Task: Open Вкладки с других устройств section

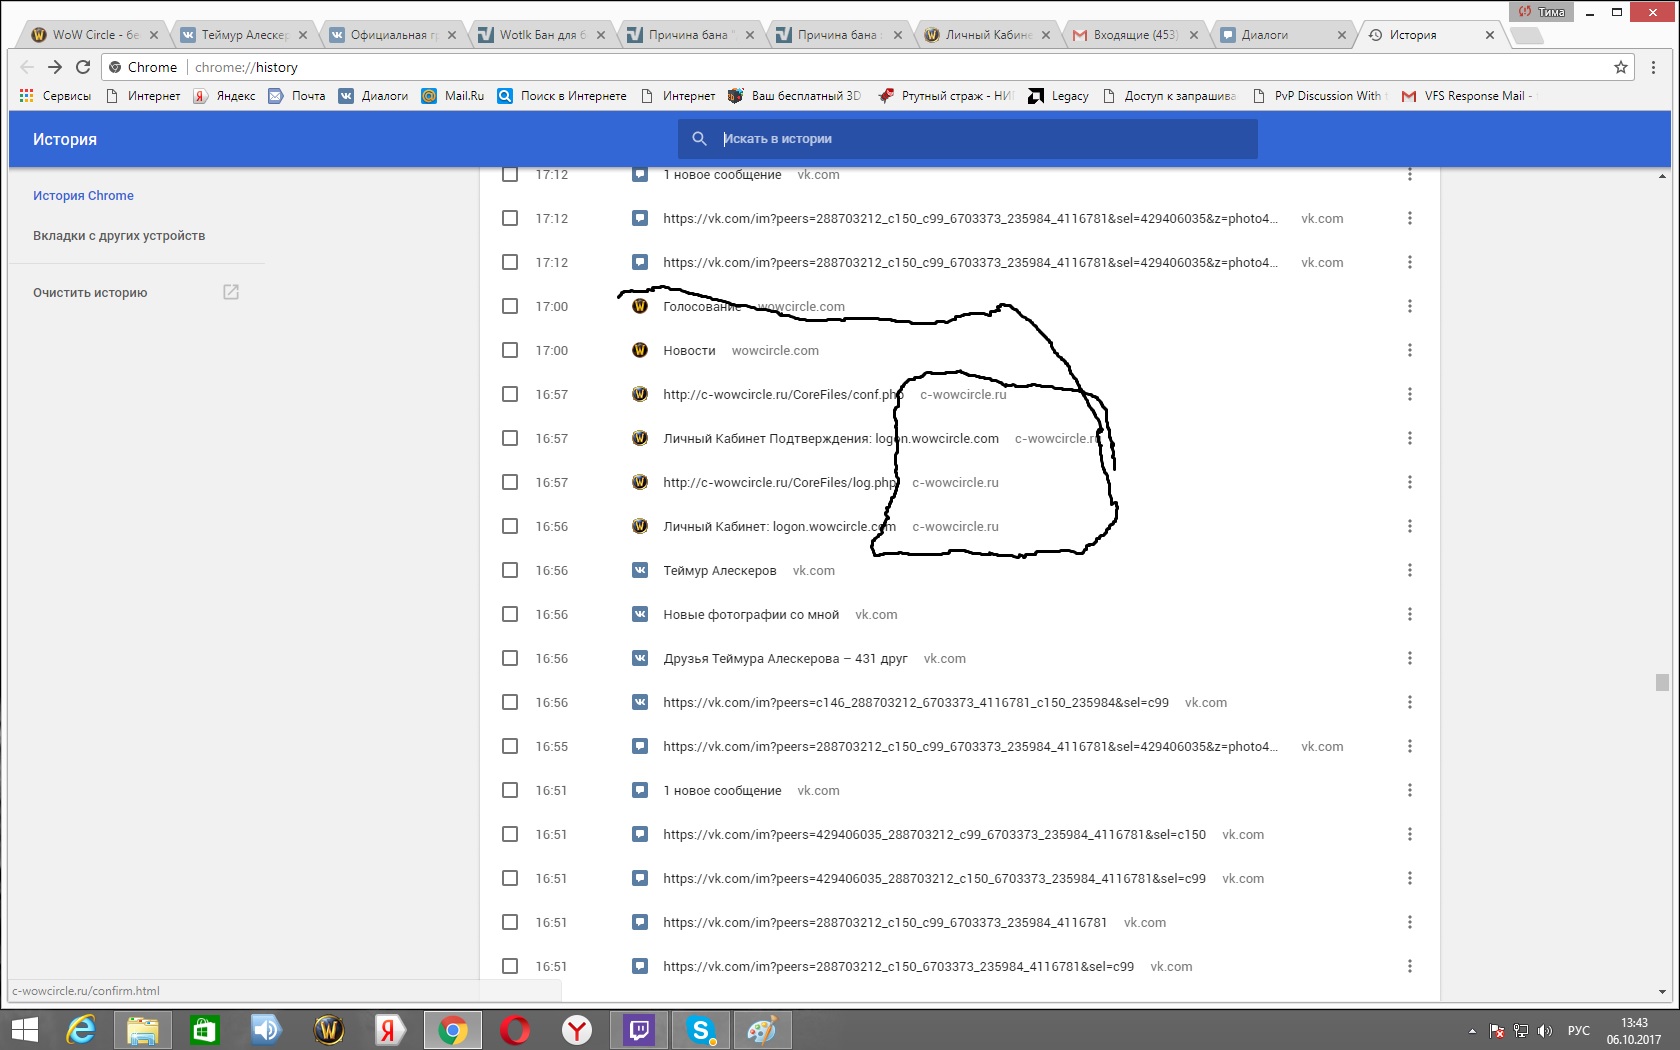Action: click(119, 236)
